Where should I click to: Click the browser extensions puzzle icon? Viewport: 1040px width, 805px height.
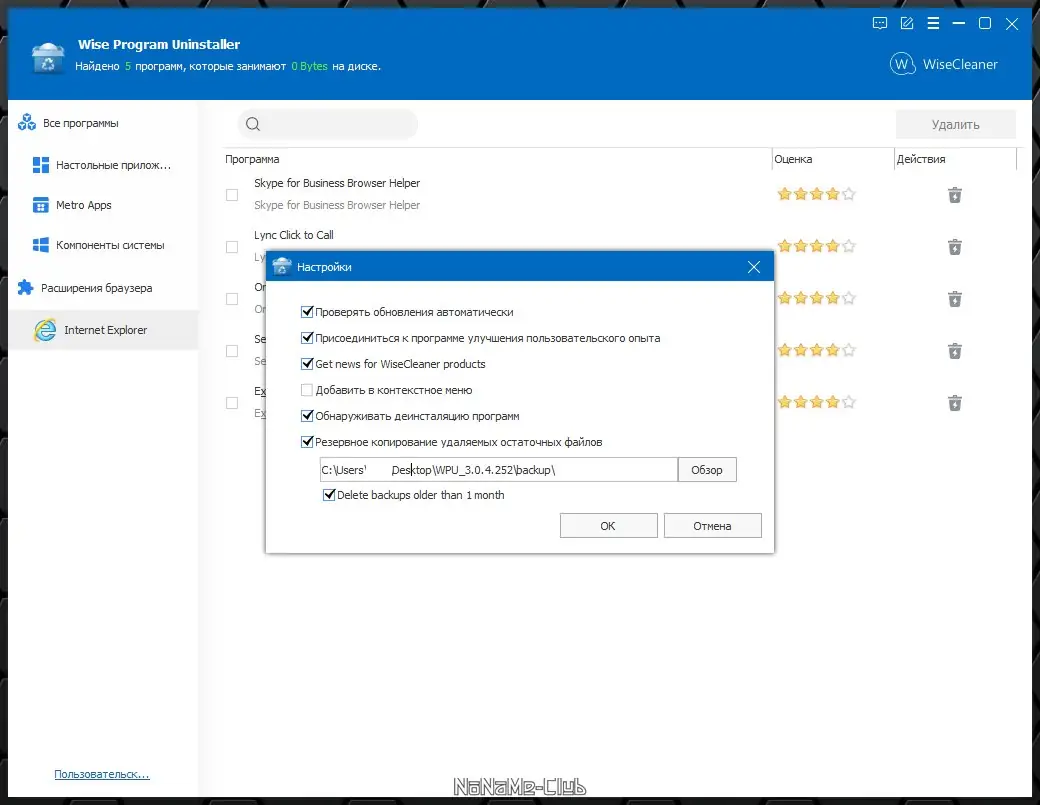point(25,288)
